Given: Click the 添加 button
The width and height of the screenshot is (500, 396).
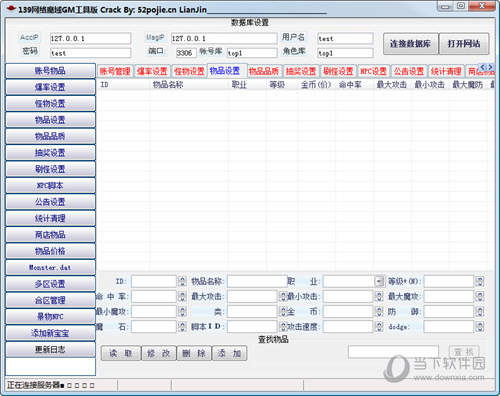Looking at the screenshot, I should click(229, 353).
